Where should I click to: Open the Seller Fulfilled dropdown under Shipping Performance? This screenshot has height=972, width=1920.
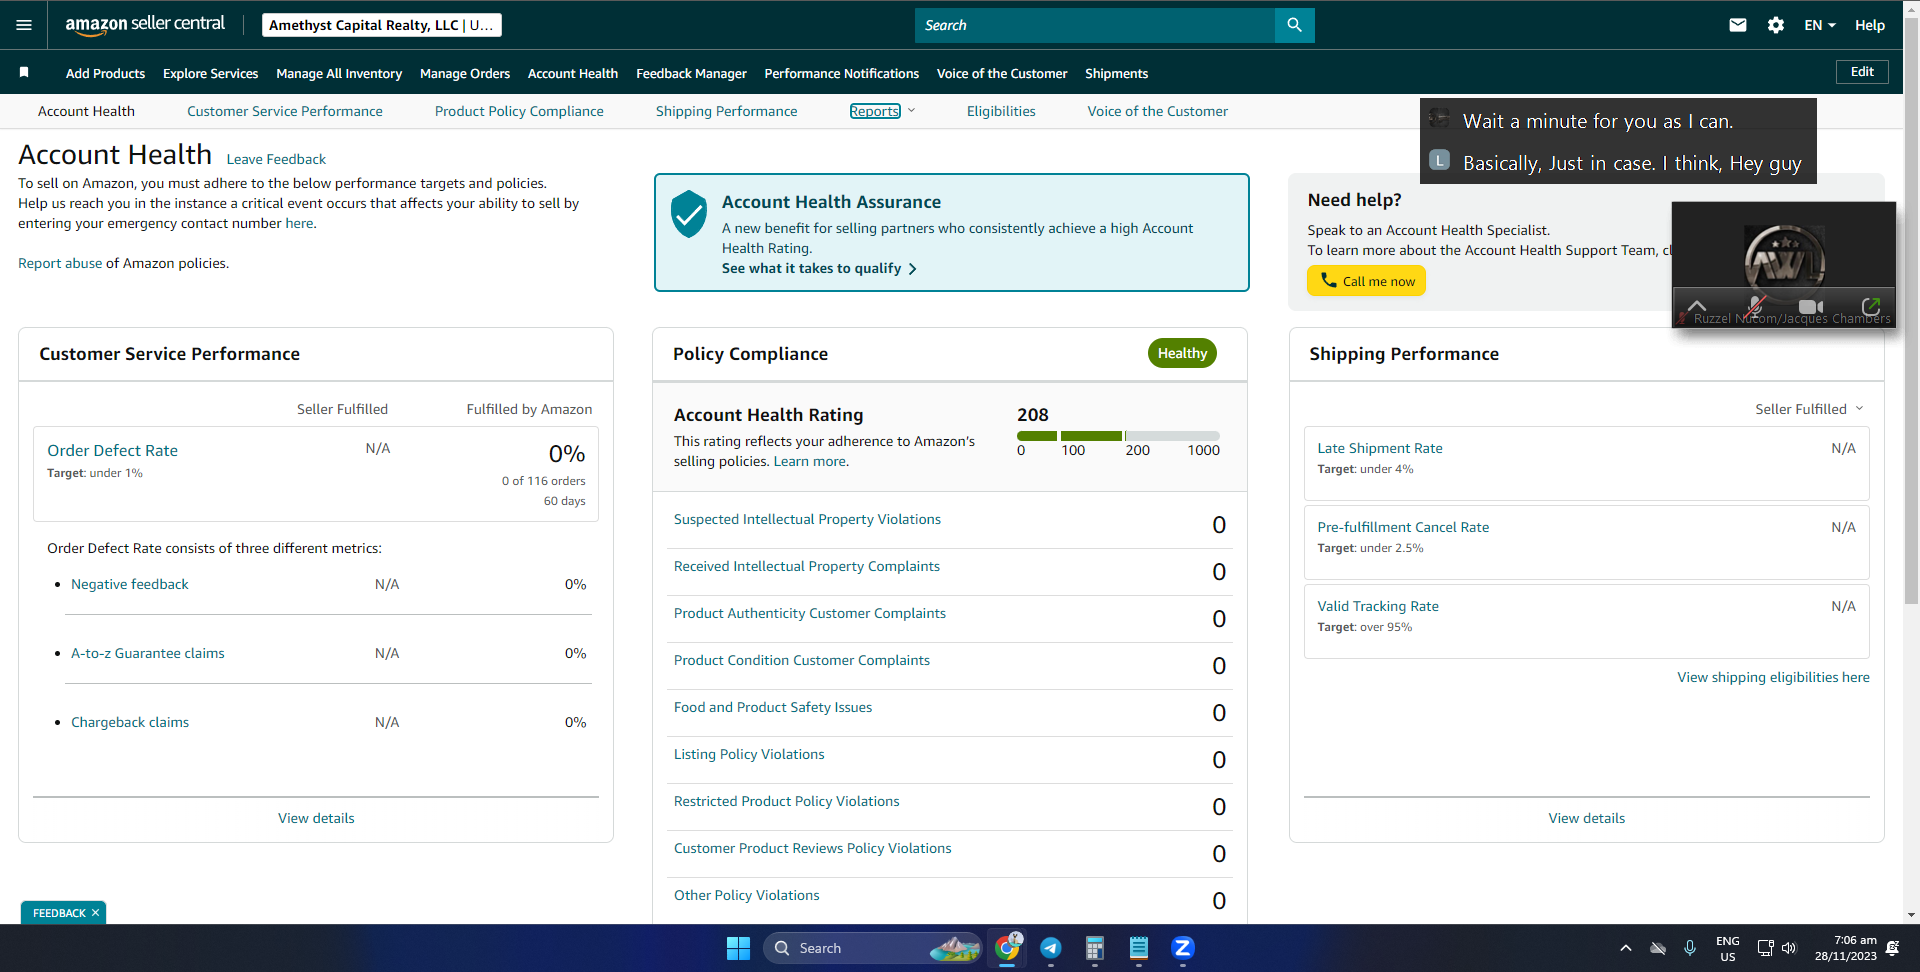tap(1809, 409)
